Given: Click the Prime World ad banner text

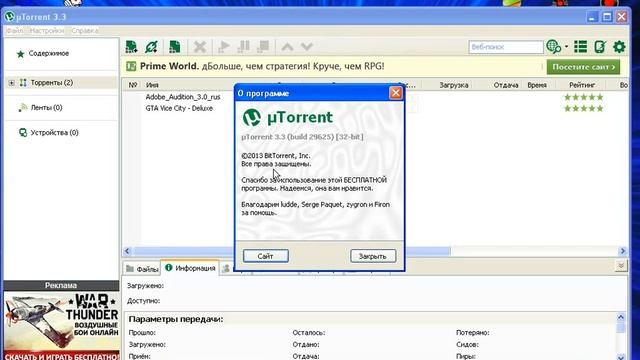Looking at the screenshot, I should click(x=262, y=66).
